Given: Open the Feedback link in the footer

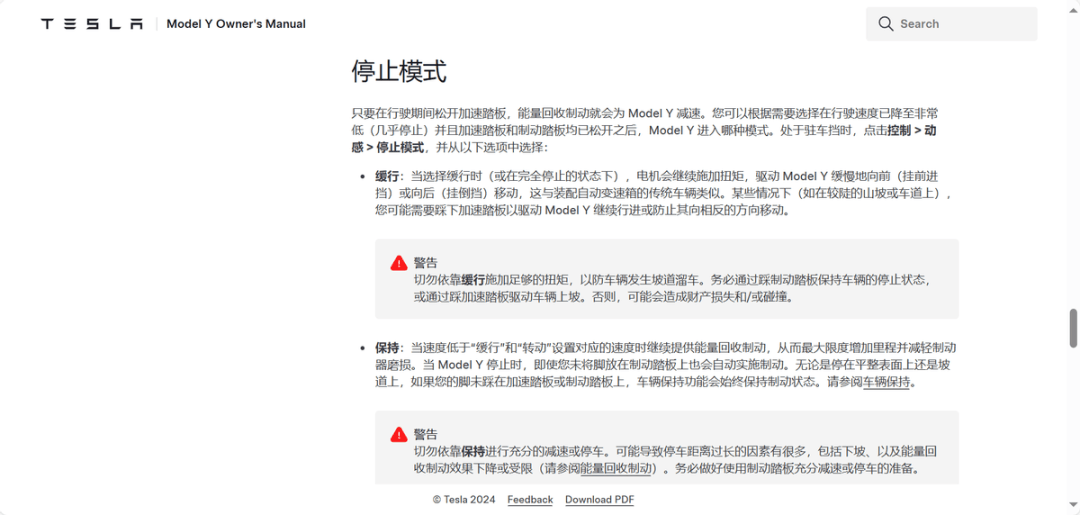Looking at the screenshot, I should [x=529, y=500].
